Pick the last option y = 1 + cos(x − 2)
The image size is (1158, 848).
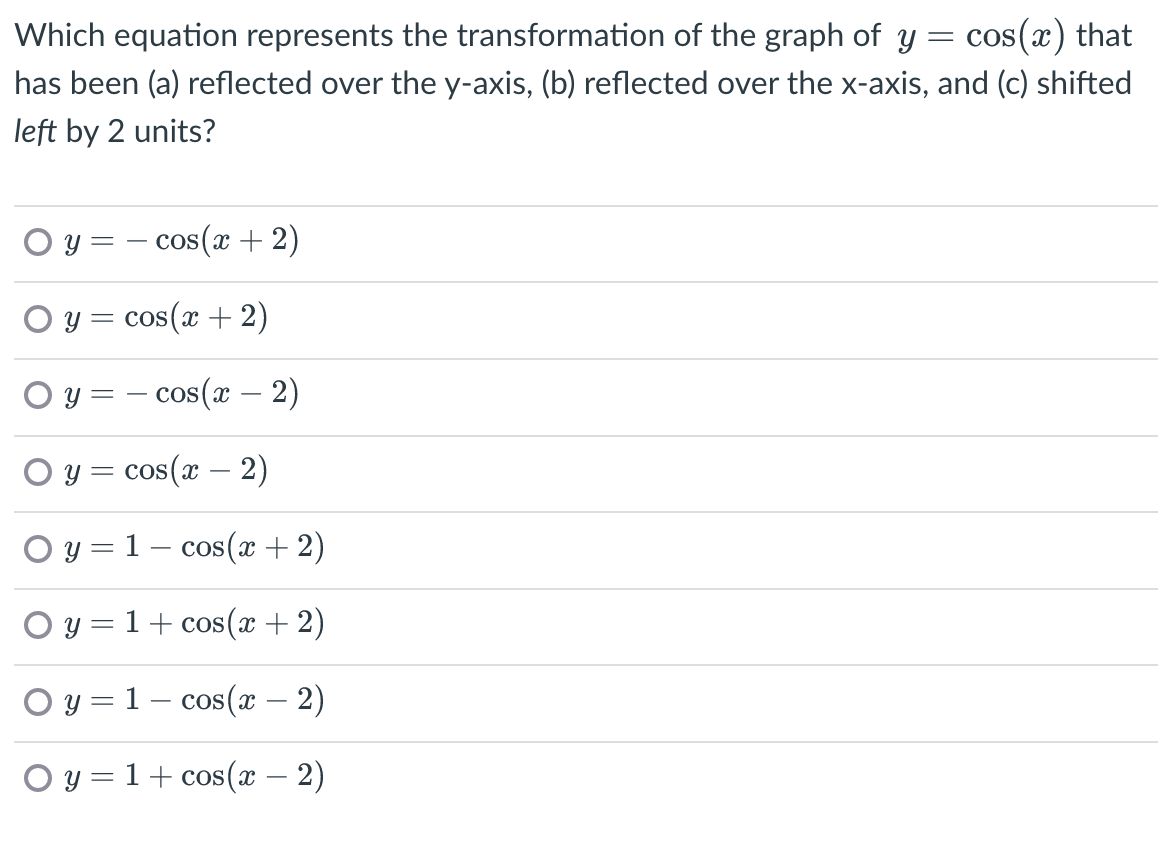[36, 777]
